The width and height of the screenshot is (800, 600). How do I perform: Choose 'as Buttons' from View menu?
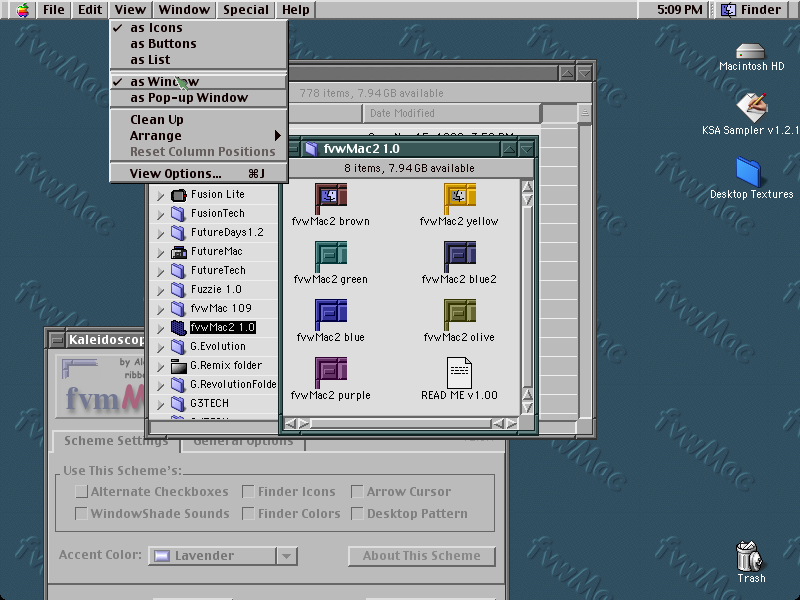click(199, 44)
